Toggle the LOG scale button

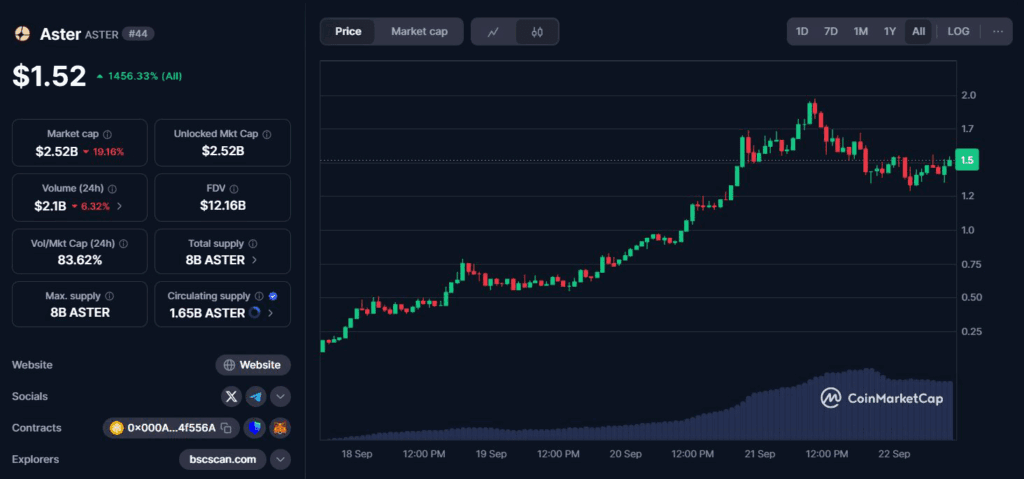[958, 31]
